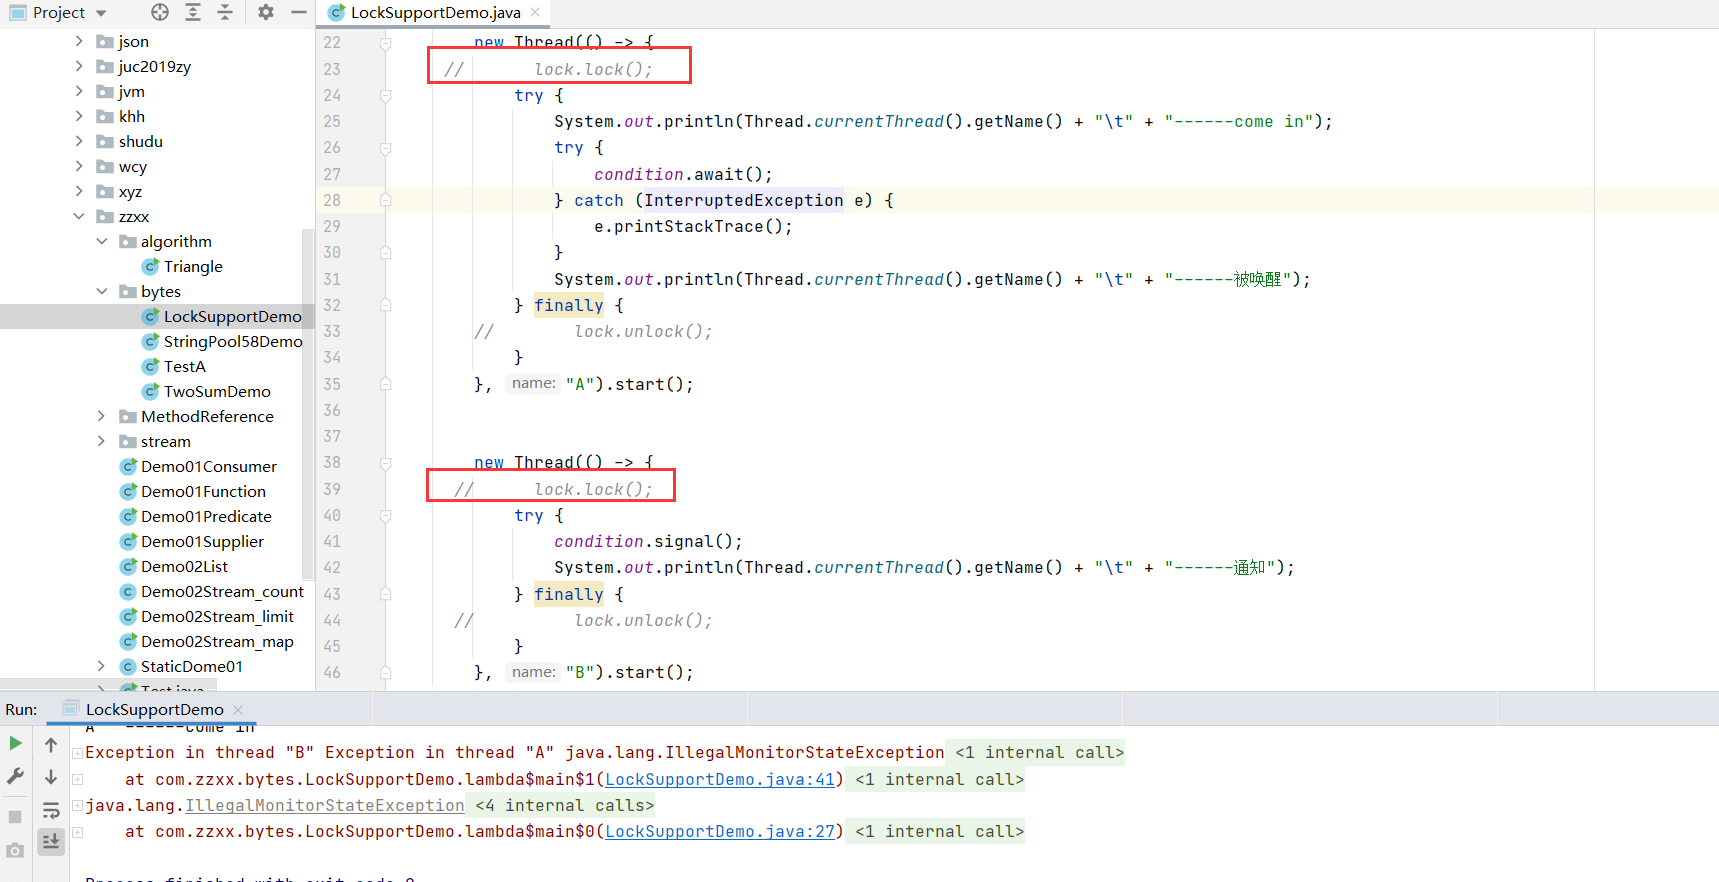Hide the Project tool window
The width and height of the screenshot is (1719, 882).
tap(298, 12)
